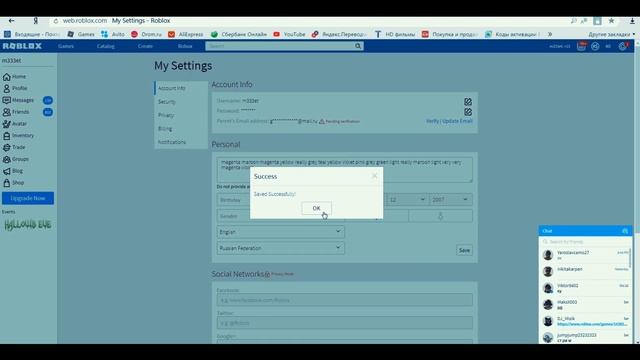Open the Russian Federation country dropdown
This screenshot has height=360, width=640.
click(x=280, y=248)
